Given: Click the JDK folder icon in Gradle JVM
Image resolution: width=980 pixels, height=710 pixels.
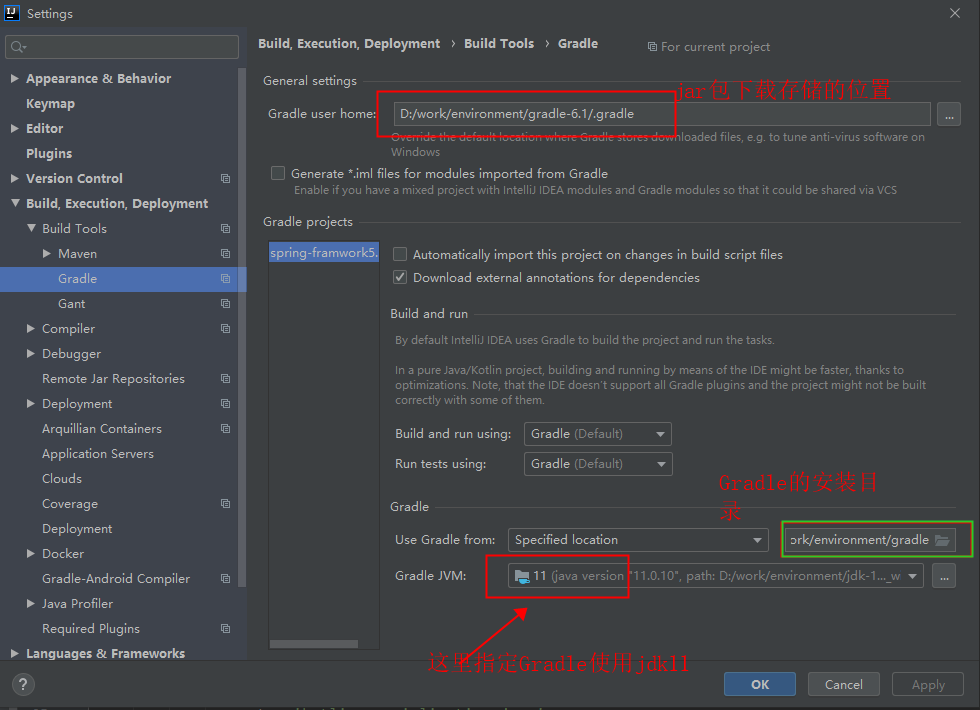Looking at the screenshot, I should click(522, 576).
